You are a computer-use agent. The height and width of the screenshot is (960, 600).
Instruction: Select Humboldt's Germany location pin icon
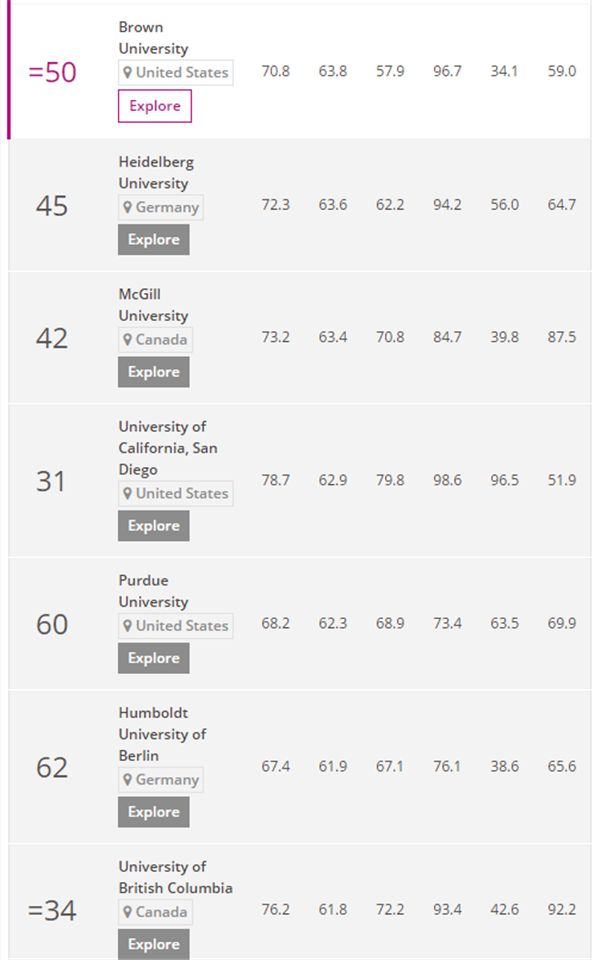128,780
